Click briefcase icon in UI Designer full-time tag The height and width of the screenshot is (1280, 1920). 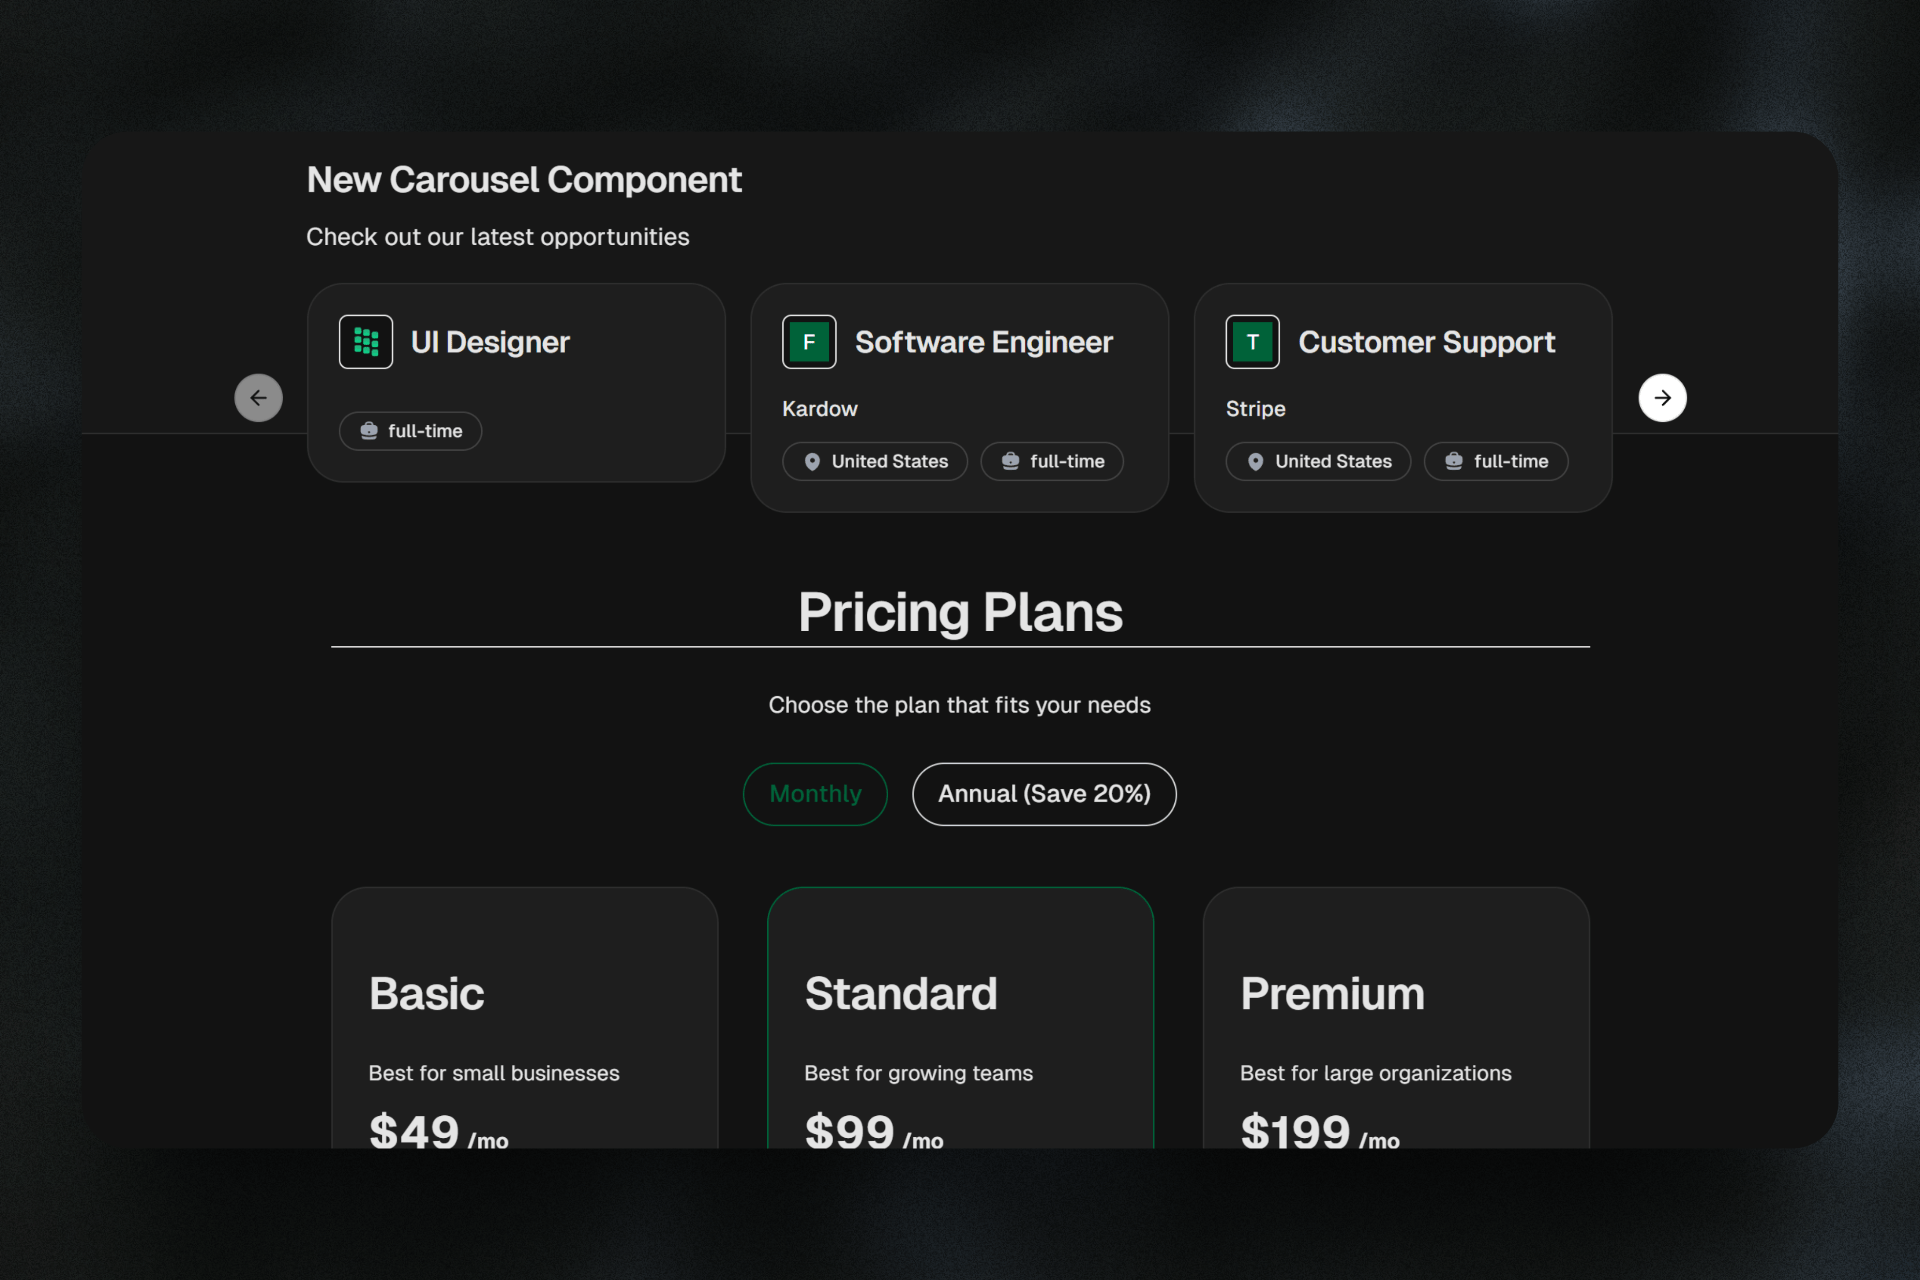point(369,431)
